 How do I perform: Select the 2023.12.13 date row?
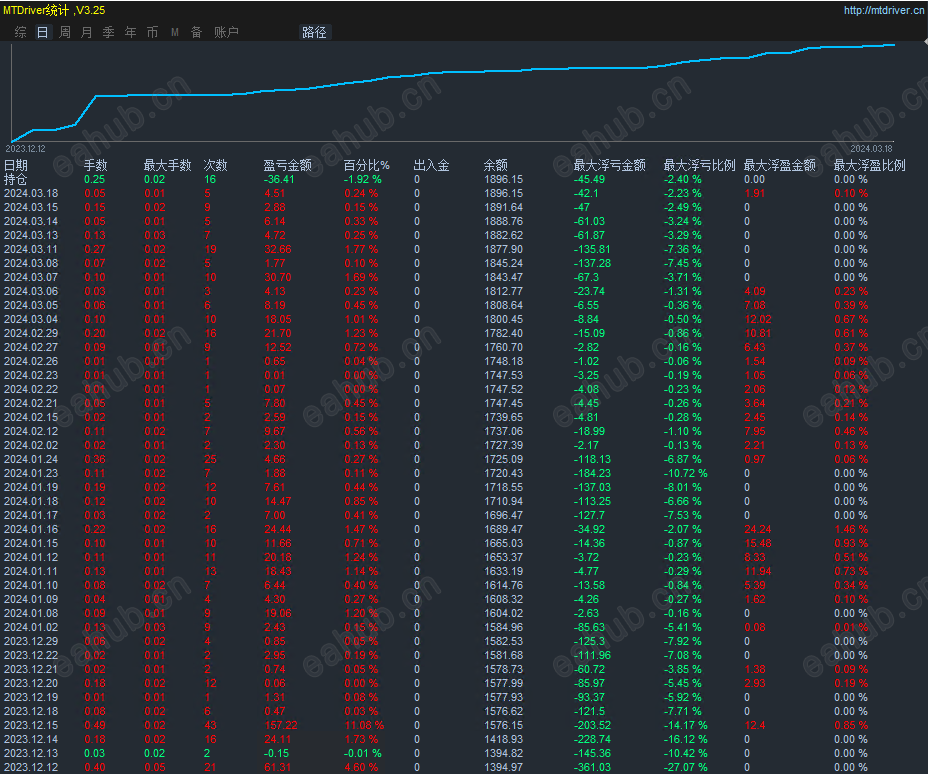31,753
